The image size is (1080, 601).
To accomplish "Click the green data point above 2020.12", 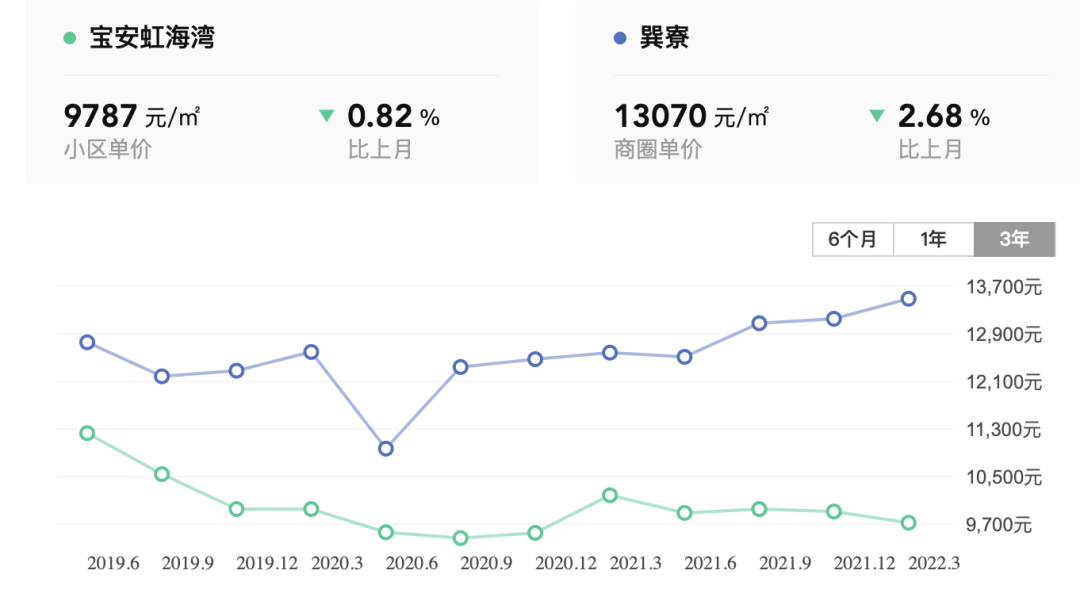I will tap(535, 533).
